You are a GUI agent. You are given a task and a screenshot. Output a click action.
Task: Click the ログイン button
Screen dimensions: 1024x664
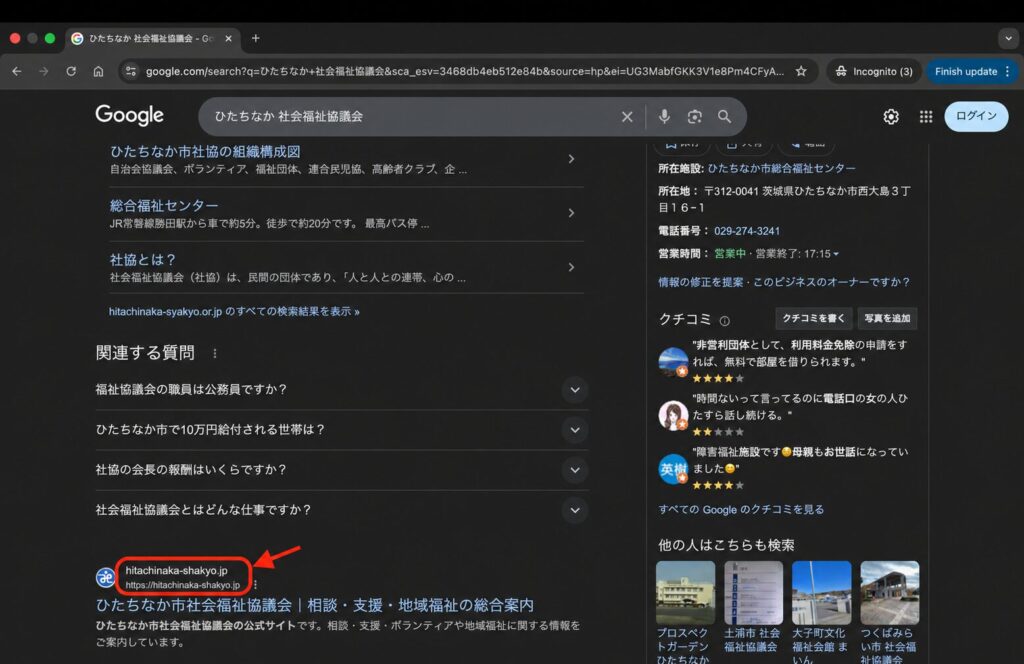click(x=976, y=116)
